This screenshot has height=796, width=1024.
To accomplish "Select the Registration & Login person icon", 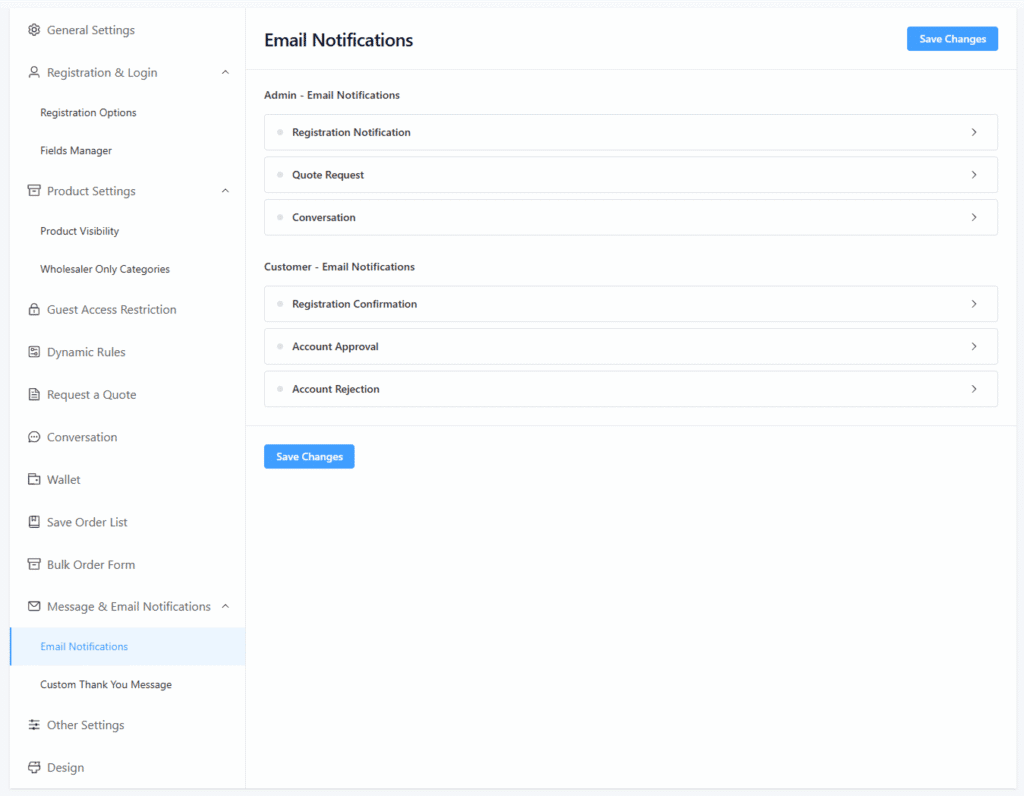I will pos(34,72).
